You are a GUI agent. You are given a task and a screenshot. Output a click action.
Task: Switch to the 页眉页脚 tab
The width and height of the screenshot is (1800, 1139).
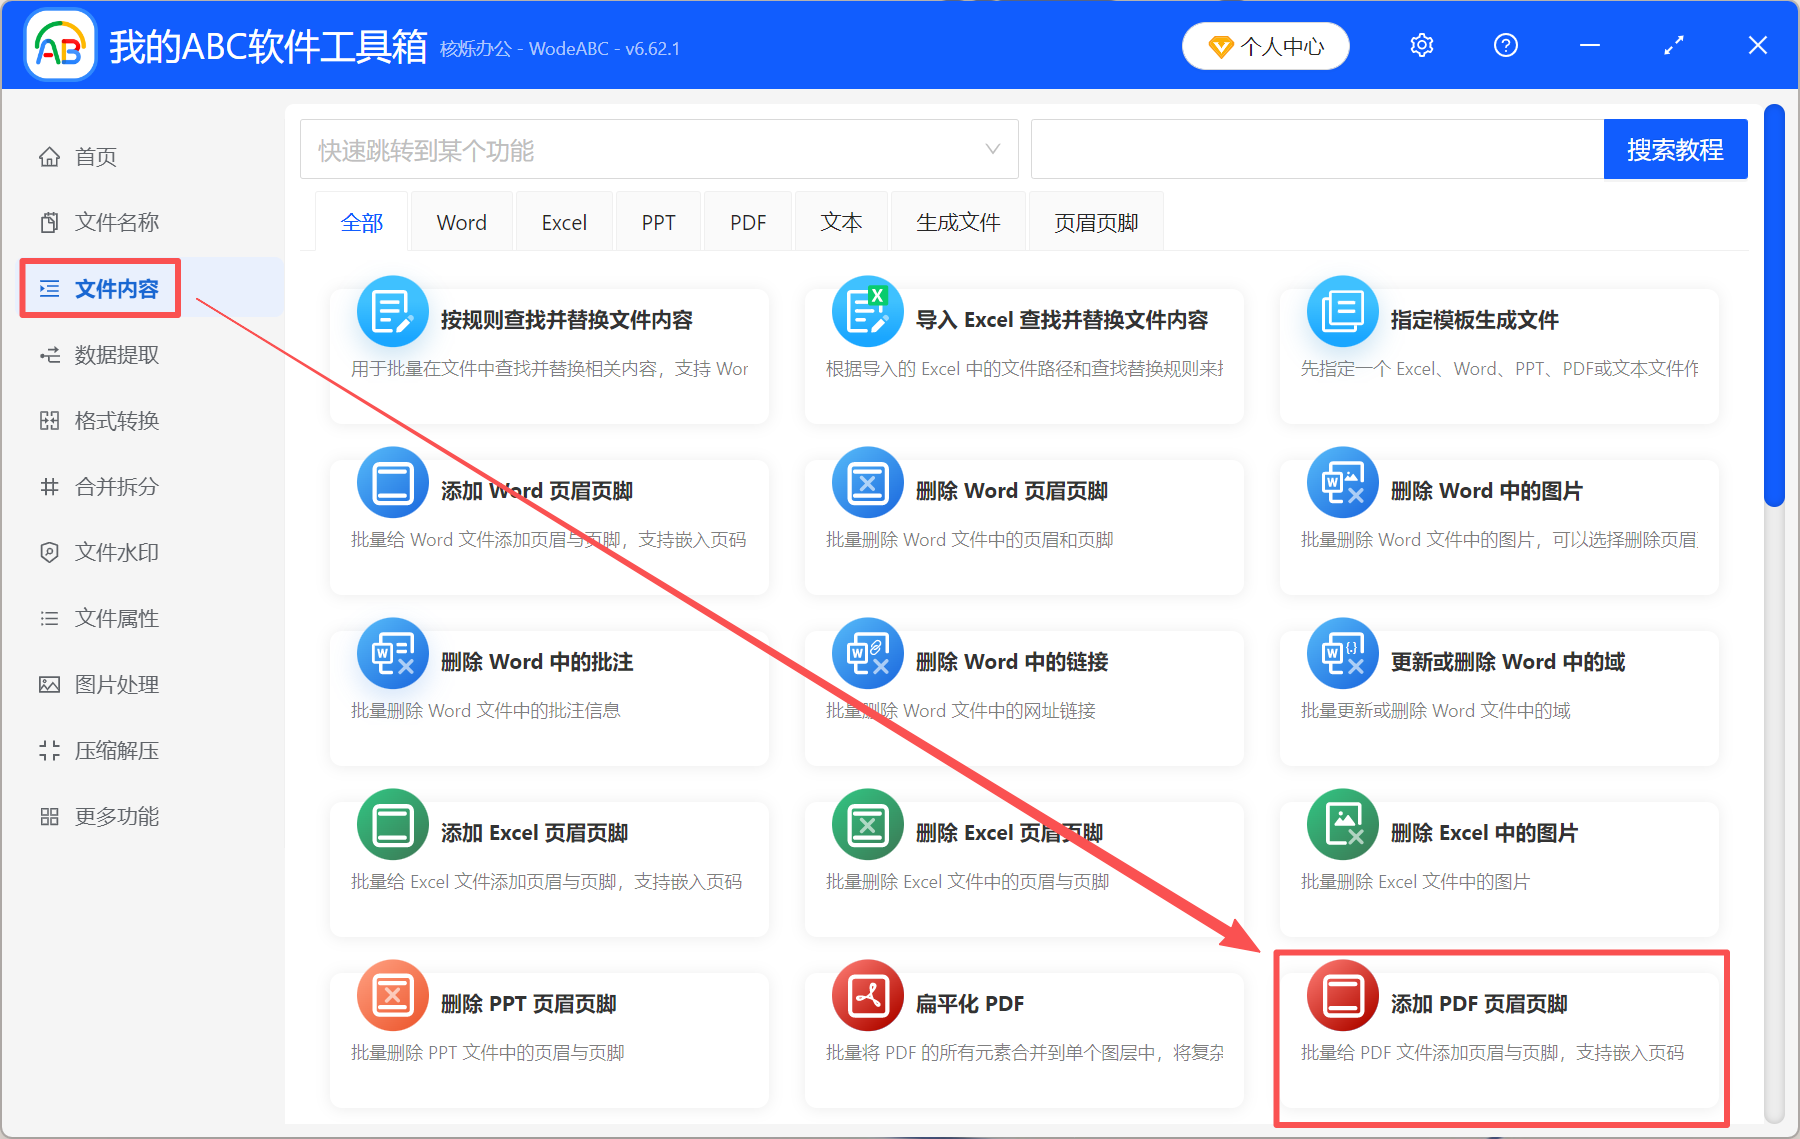[1095, 221]
